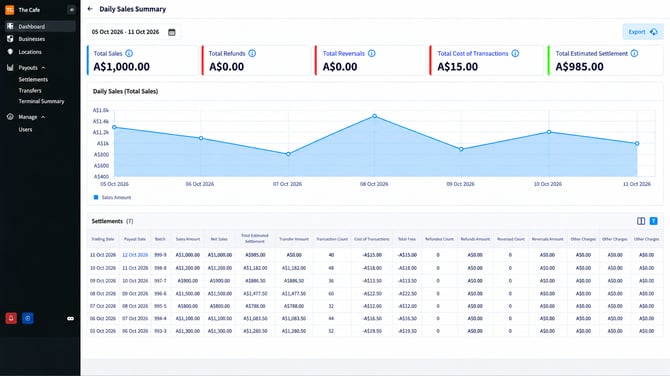Open the Users submenu item
This screenshot has width=670, height=376.
pyautogui.click(x=25, y=129)
